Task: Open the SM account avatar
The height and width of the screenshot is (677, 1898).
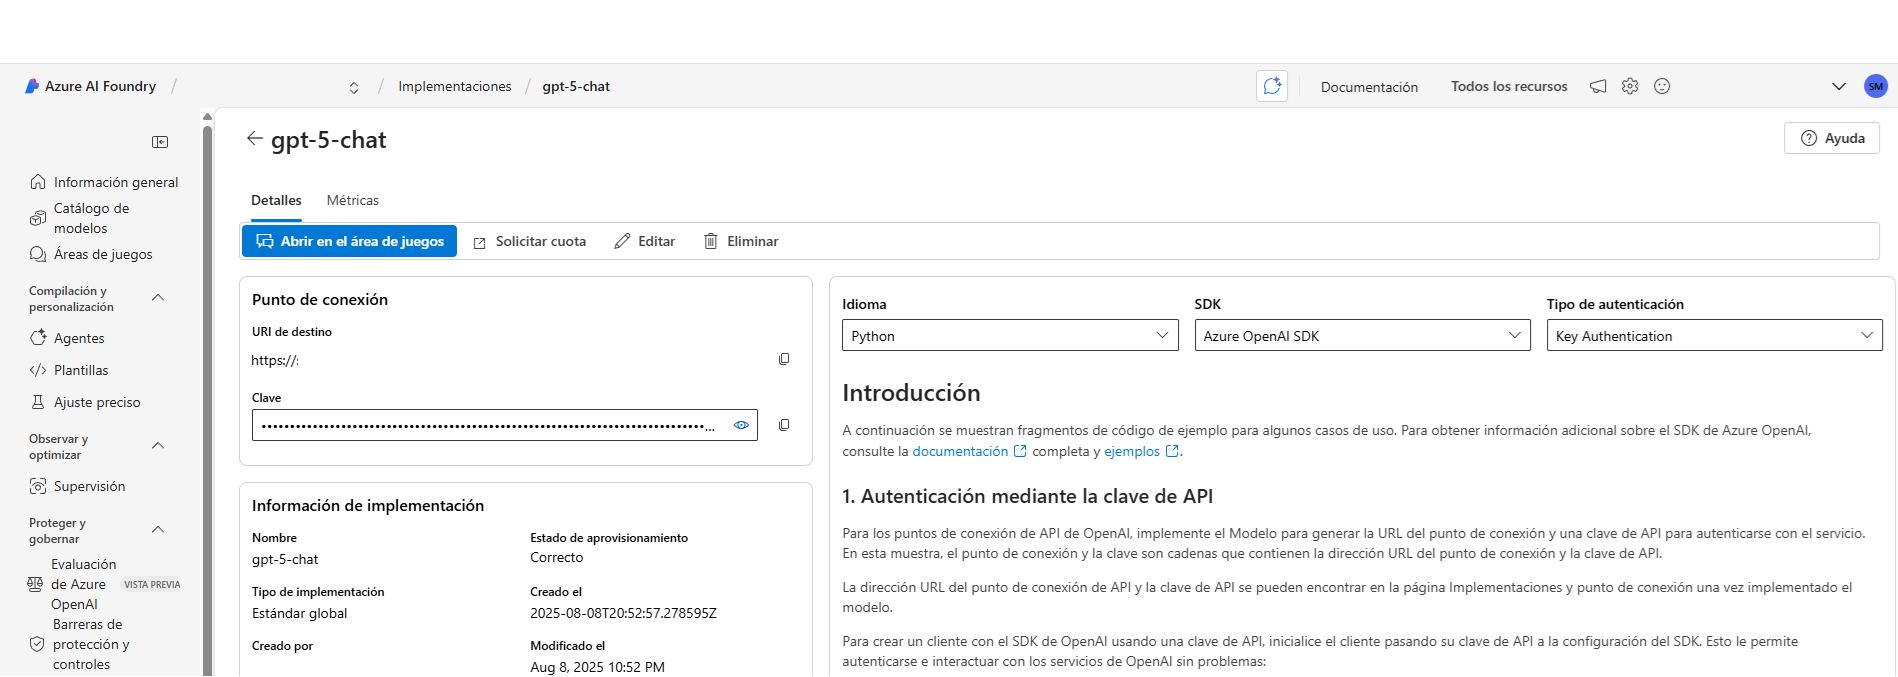Action: pyautogui.click(x=1875, y=86)
